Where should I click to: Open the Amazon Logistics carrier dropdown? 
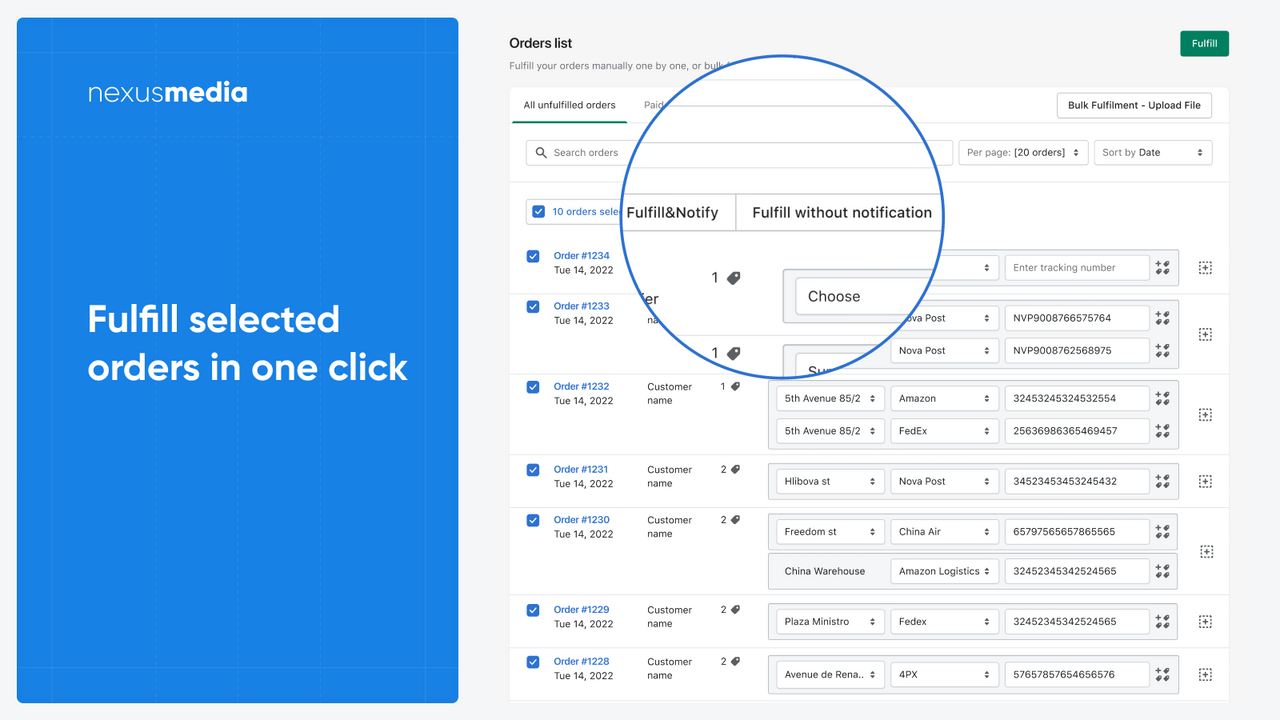(x=945, y=571)
